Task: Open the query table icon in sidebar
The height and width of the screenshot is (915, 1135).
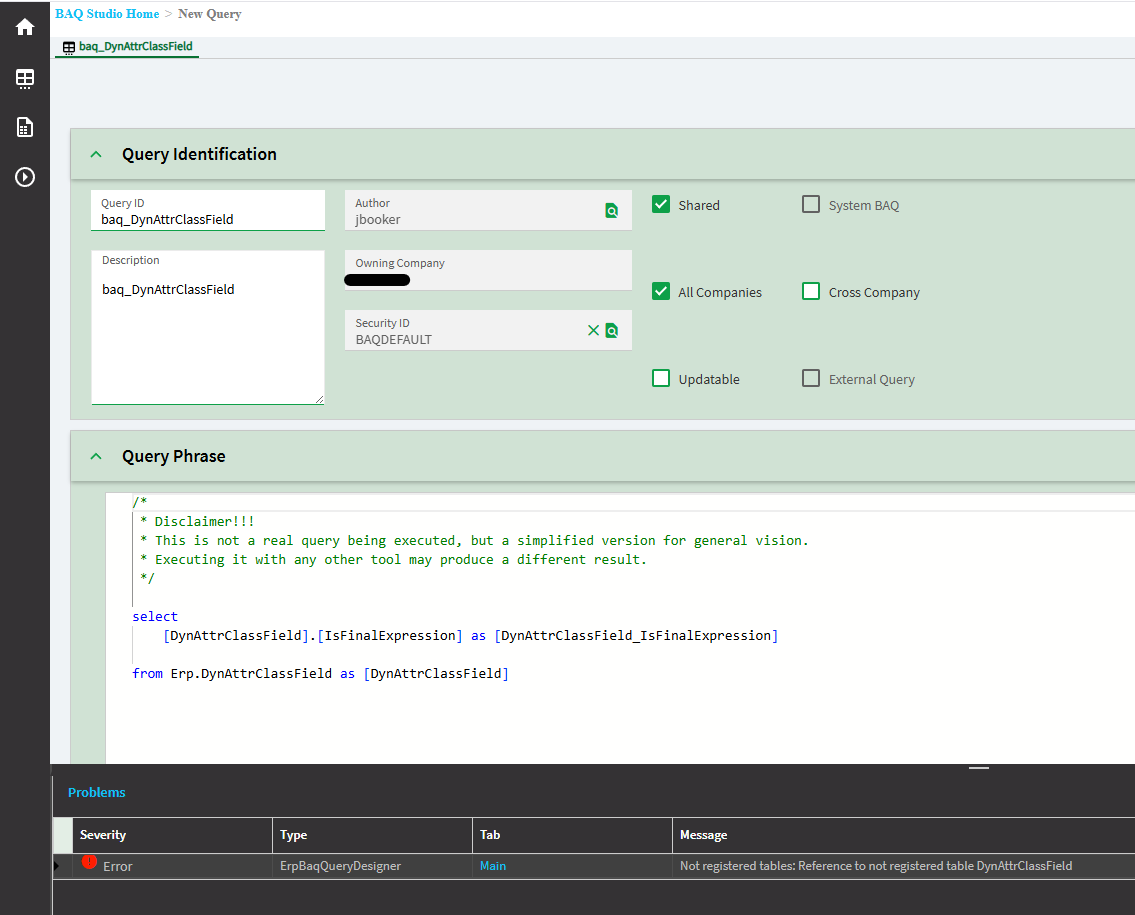Action: (x=25, y=78)
